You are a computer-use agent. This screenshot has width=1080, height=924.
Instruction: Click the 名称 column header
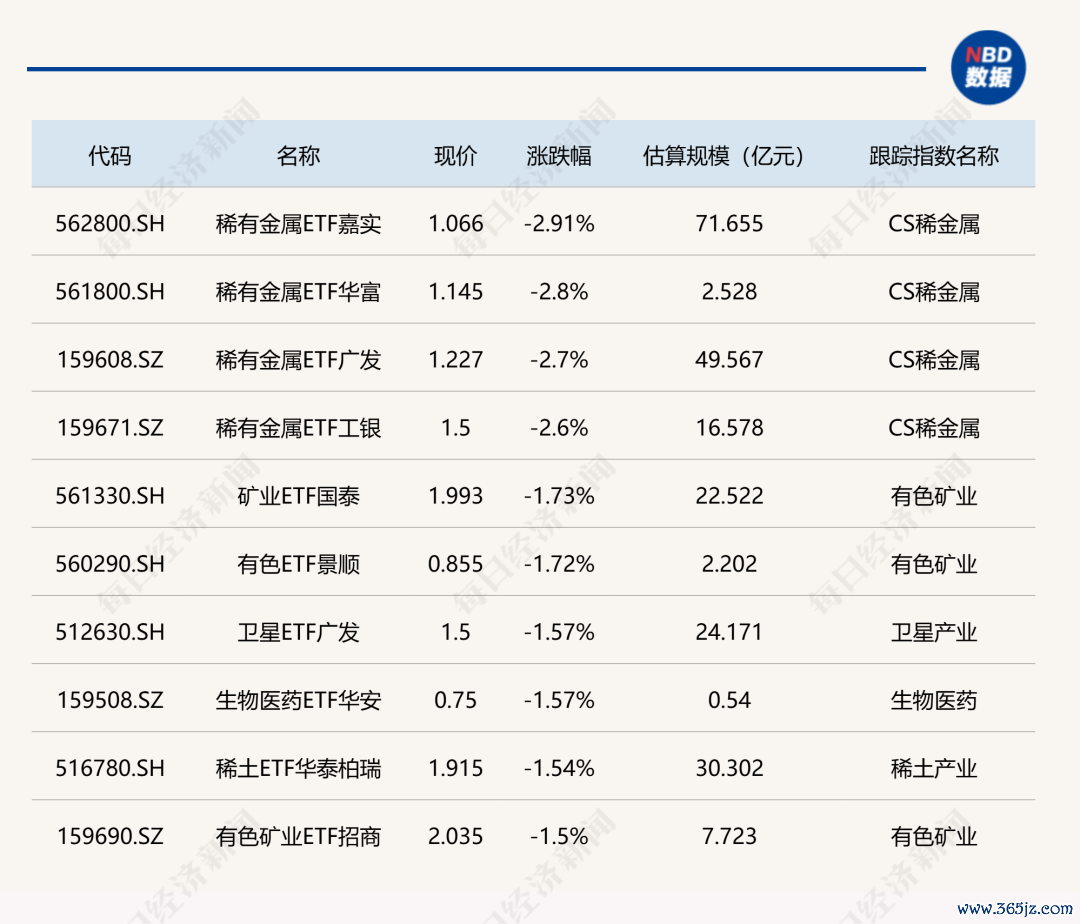[x=298, y=156]
